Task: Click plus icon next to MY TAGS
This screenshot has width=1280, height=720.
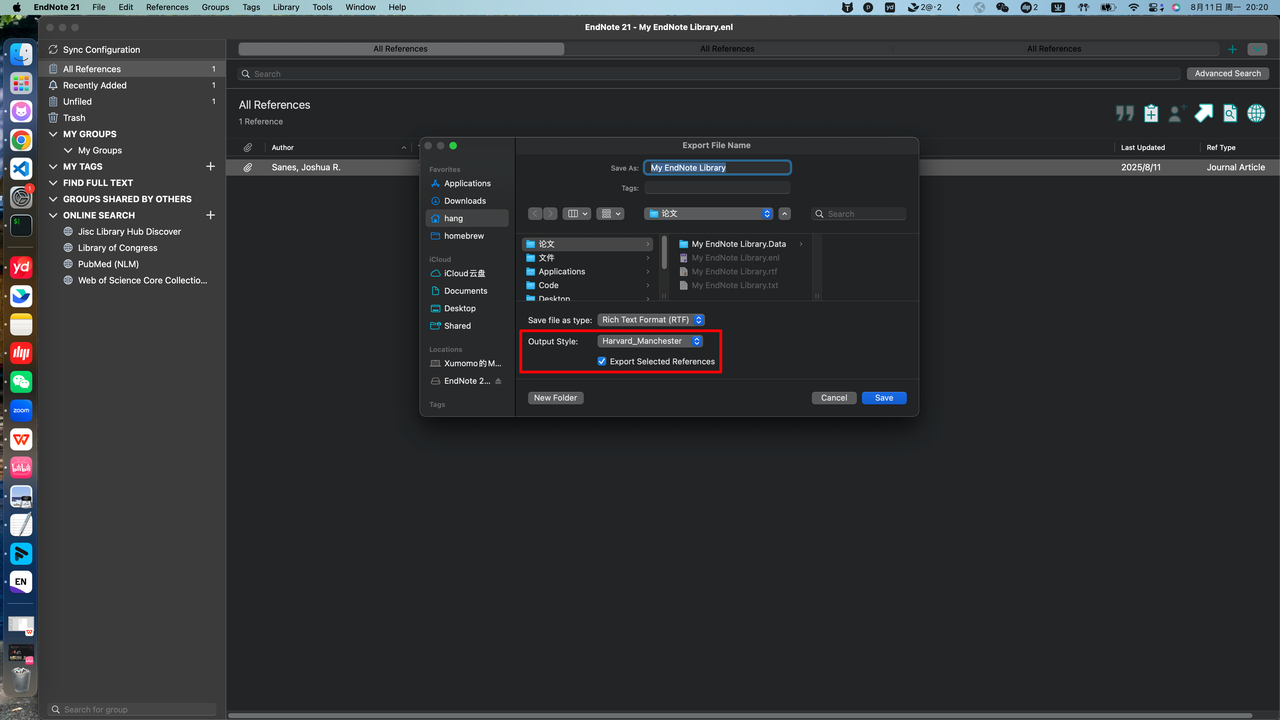Action: coord(210,166)
